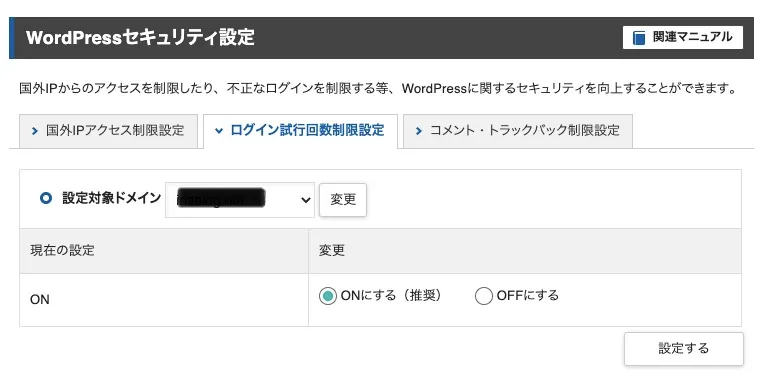This screenshot has width=765, height=380.
Task: Click the arrow icon on 国外IPアクセス制限設定 tab
Action: pos(34,131)
